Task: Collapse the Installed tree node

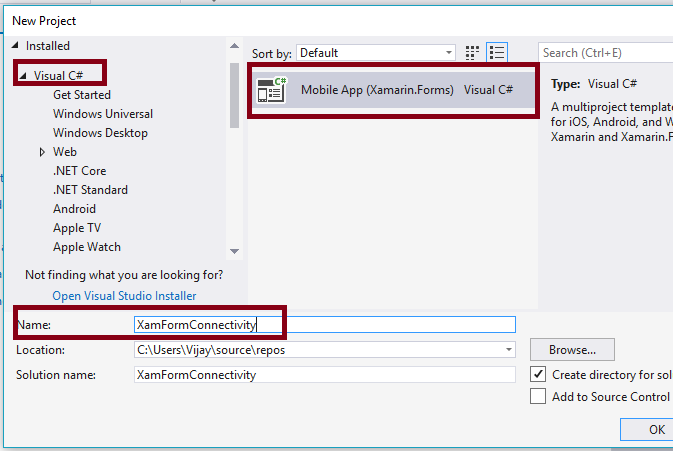Action: click(15, 45)
